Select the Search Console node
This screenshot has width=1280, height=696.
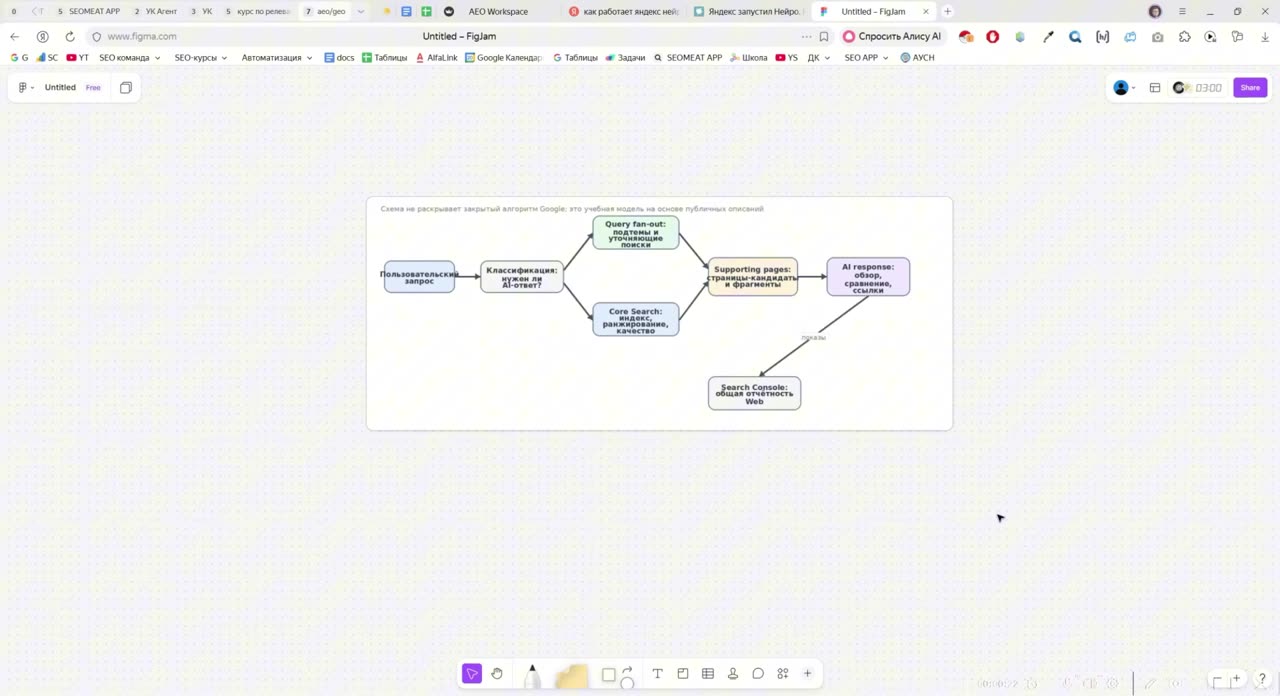(x=754, y=393)
